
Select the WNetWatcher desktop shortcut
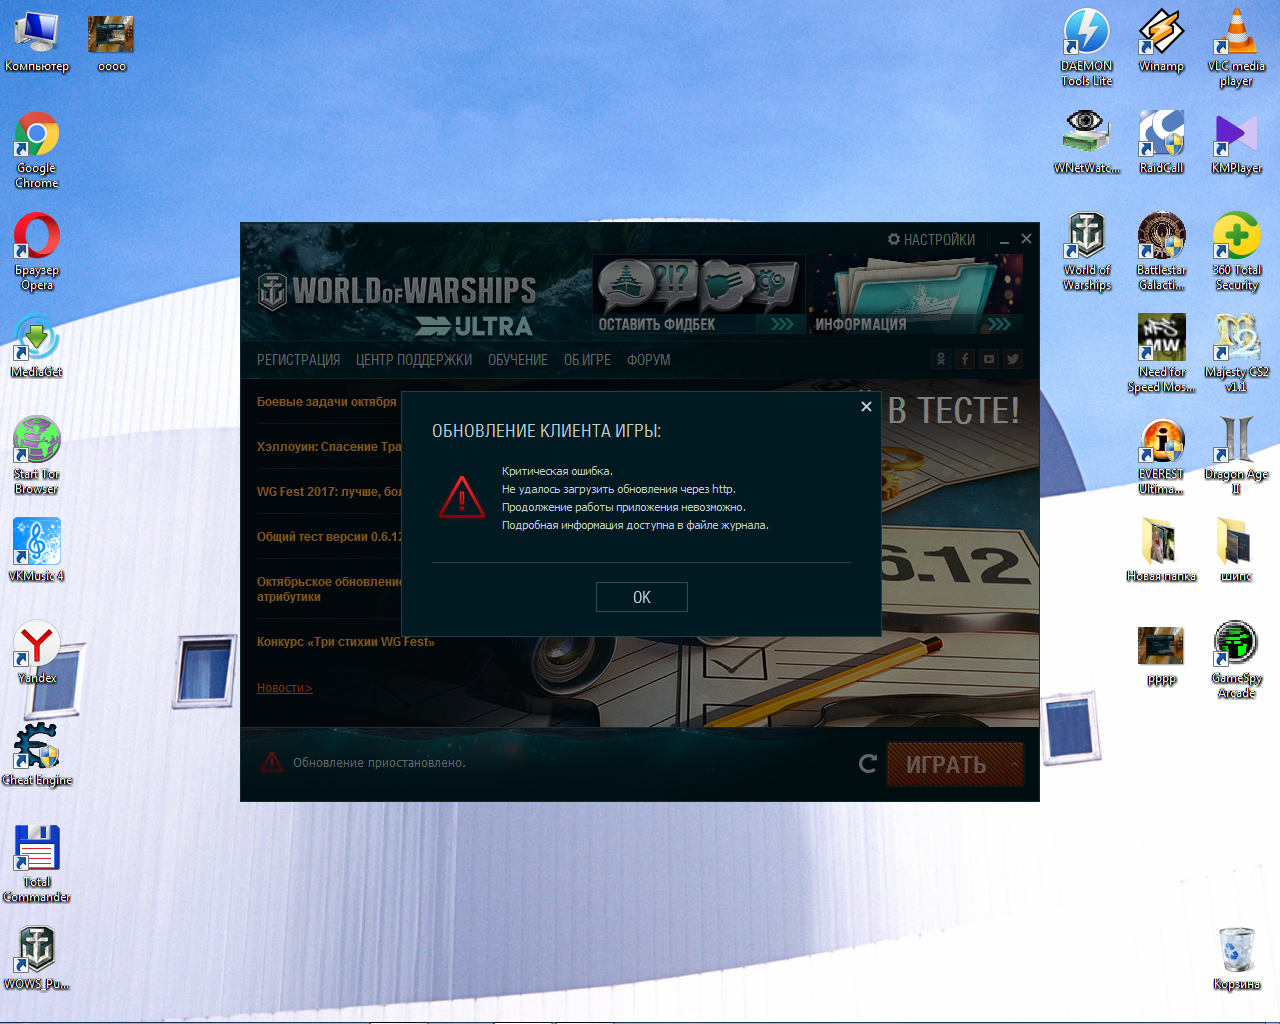1087,142
